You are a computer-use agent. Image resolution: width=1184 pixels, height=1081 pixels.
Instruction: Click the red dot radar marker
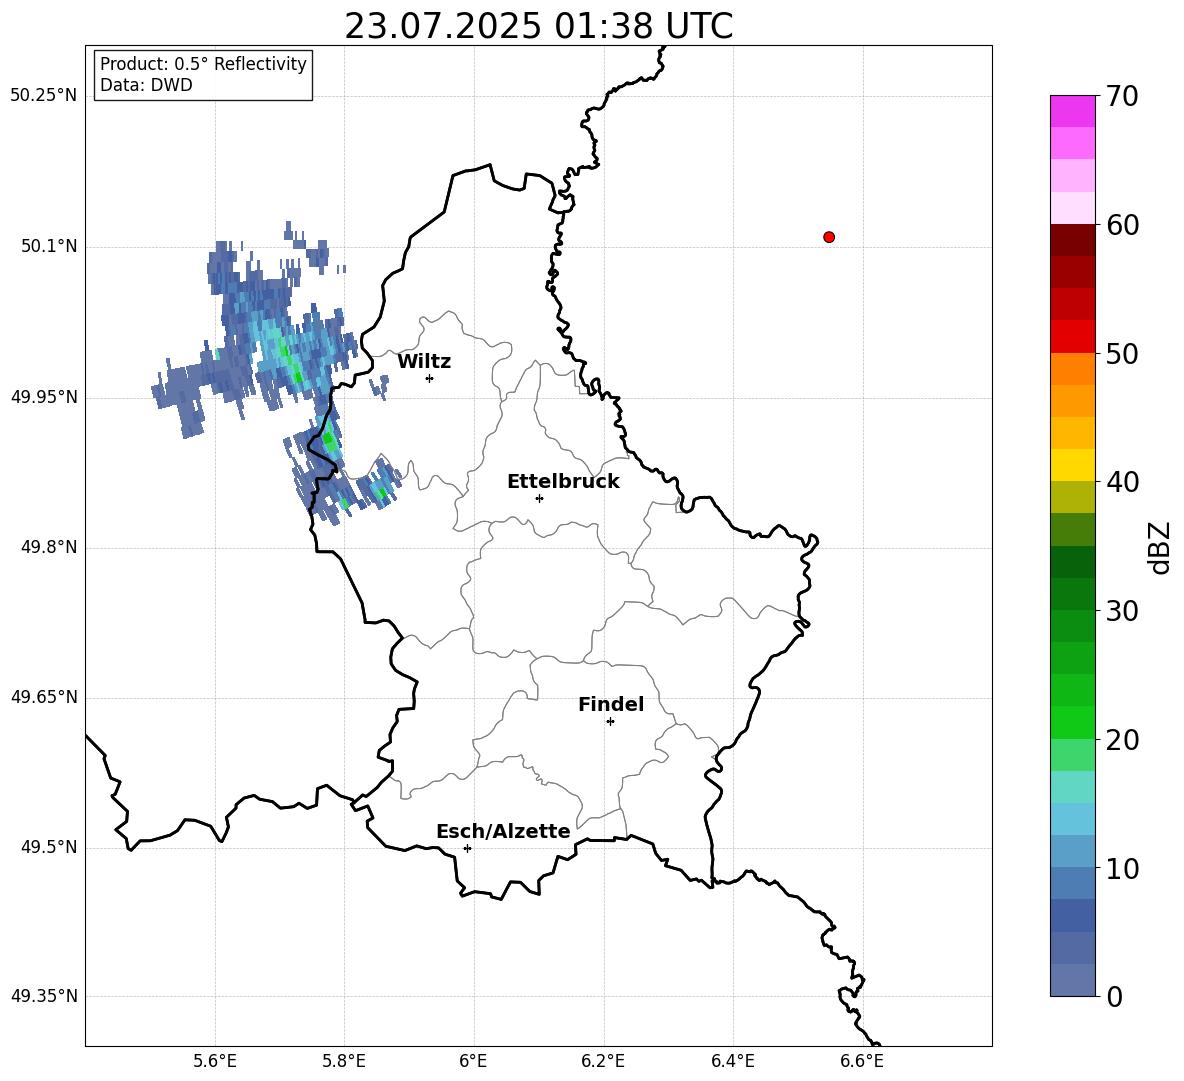tap(828, 237)
